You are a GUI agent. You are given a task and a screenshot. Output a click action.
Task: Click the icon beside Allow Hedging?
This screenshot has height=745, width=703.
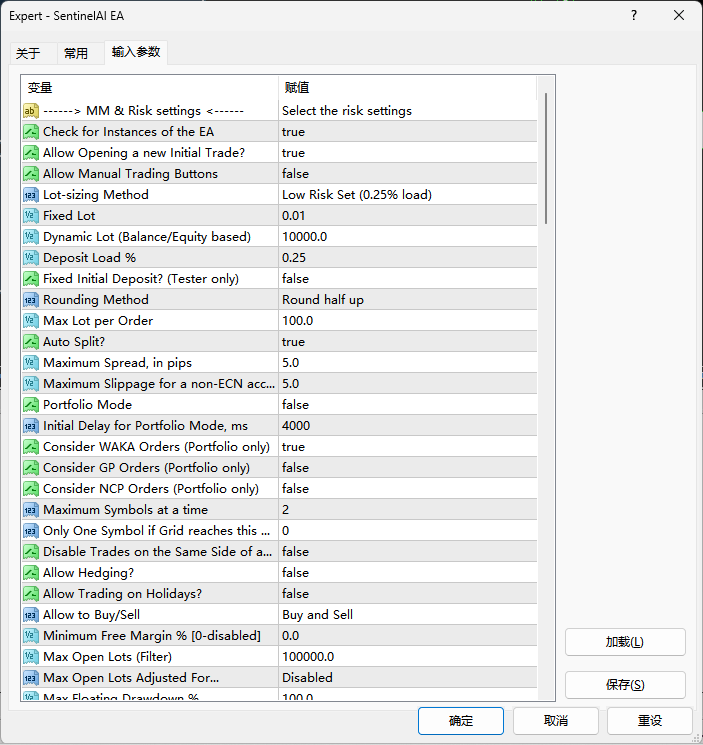pyautogui.click(x=31, y=573)
